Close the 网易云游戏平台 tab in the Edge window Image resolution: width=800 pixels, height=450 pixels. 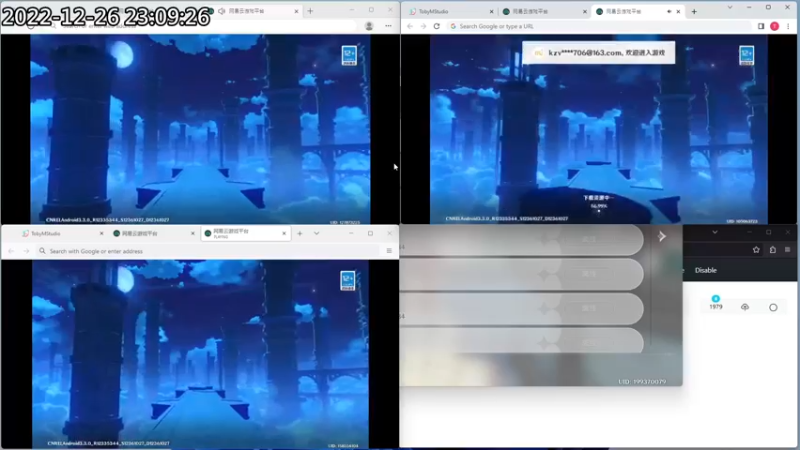[x=296, y=11]
